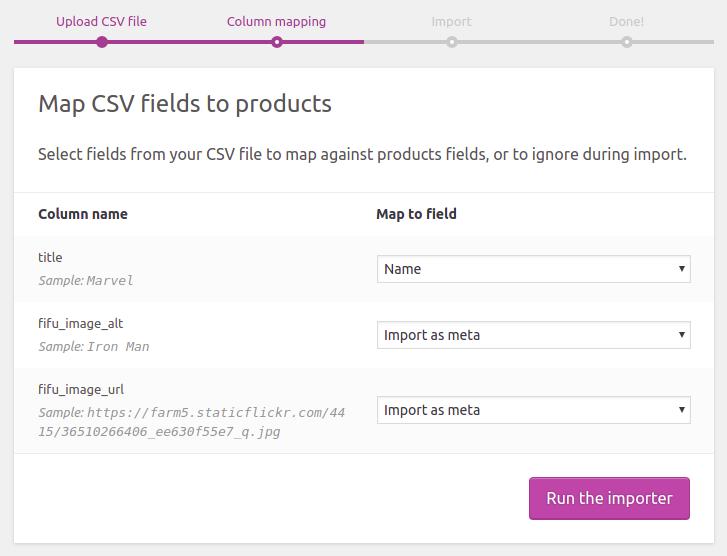Click the Column mapping step marker
The height and width of the screenshot is (556, 727).
tap(277, 42)
